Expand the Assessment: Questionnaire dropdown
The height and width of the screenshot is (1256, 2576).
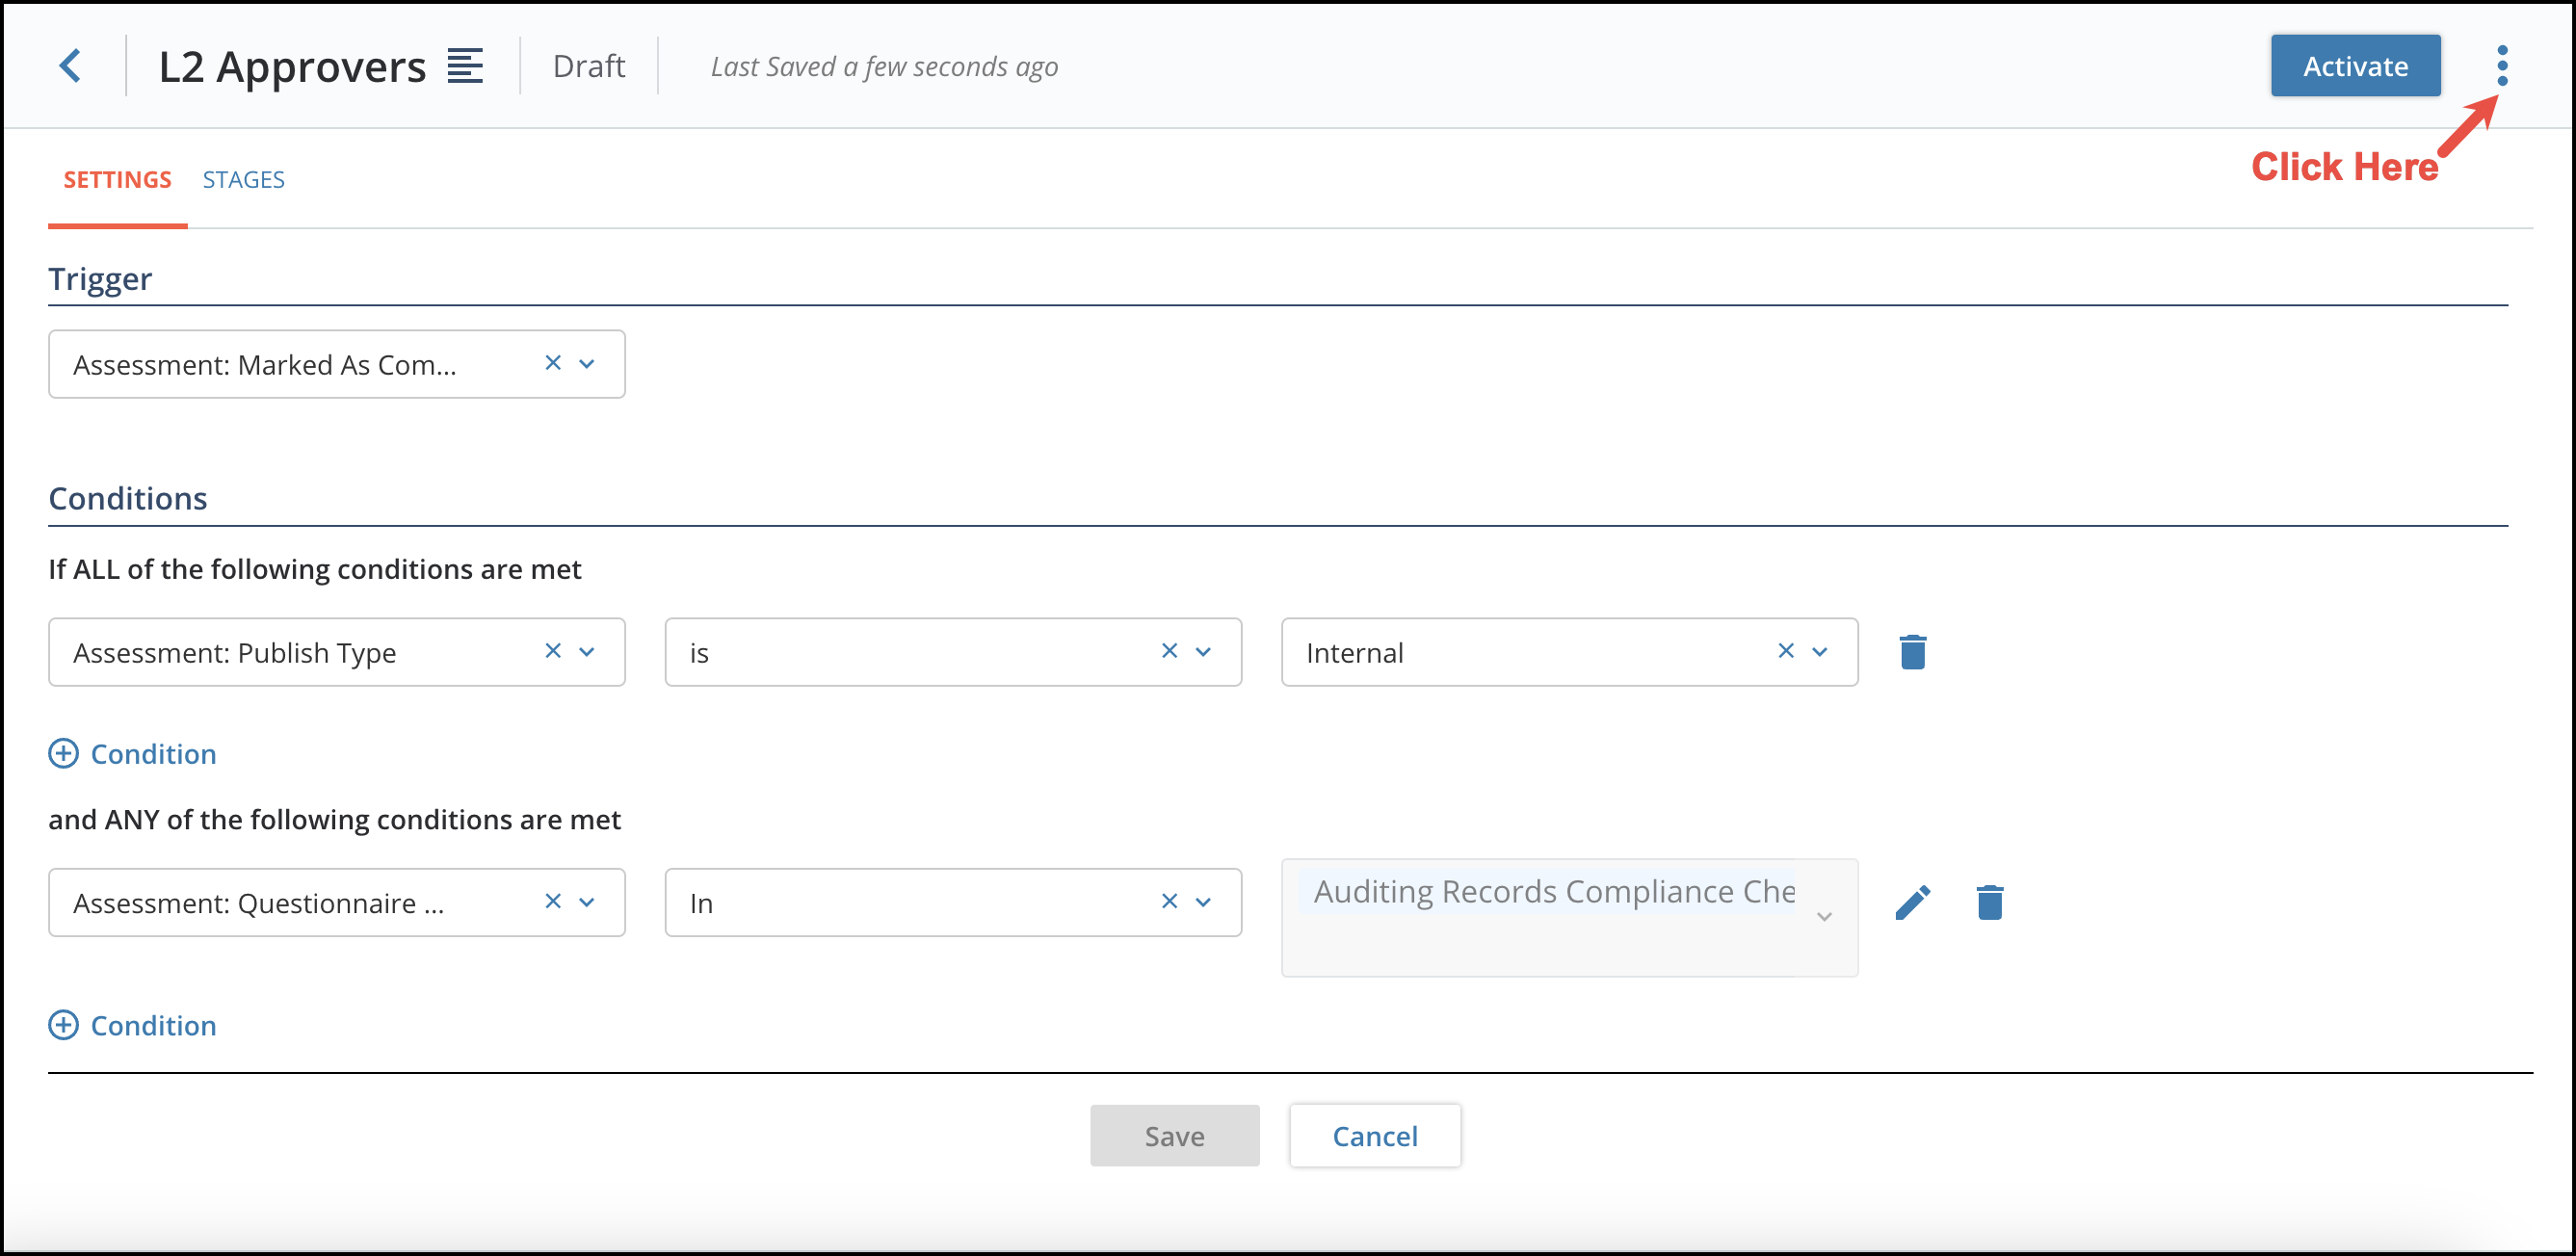pyautogui.click(x=587, y=902)
